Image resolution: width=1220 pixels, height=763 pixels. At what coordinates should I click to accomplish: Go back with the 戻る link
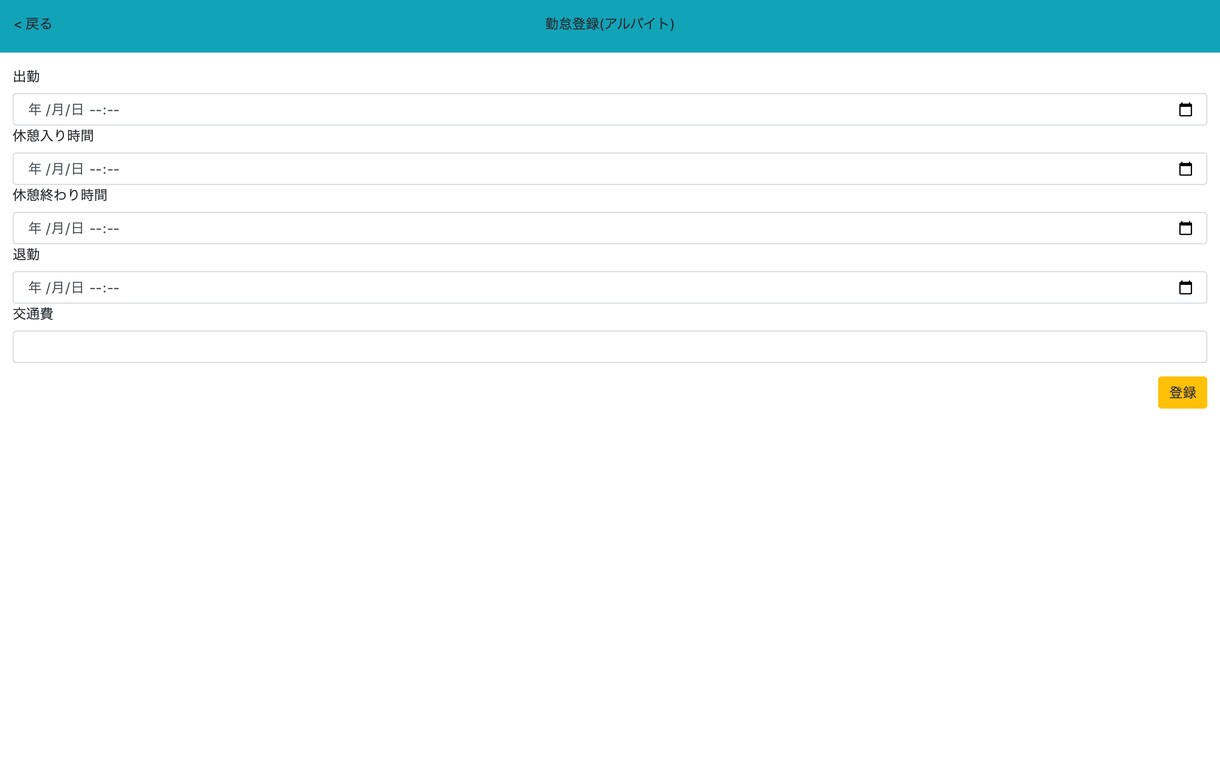click(33, 24)
